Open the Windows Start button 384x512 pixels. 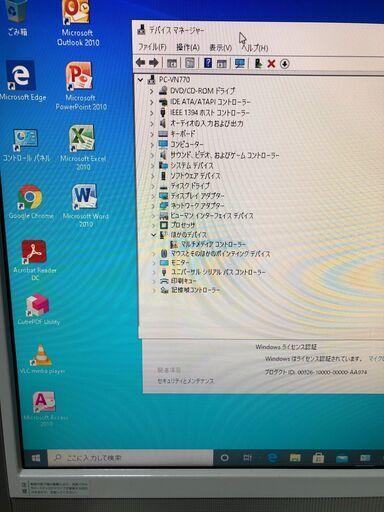click(x=36, y=458)
